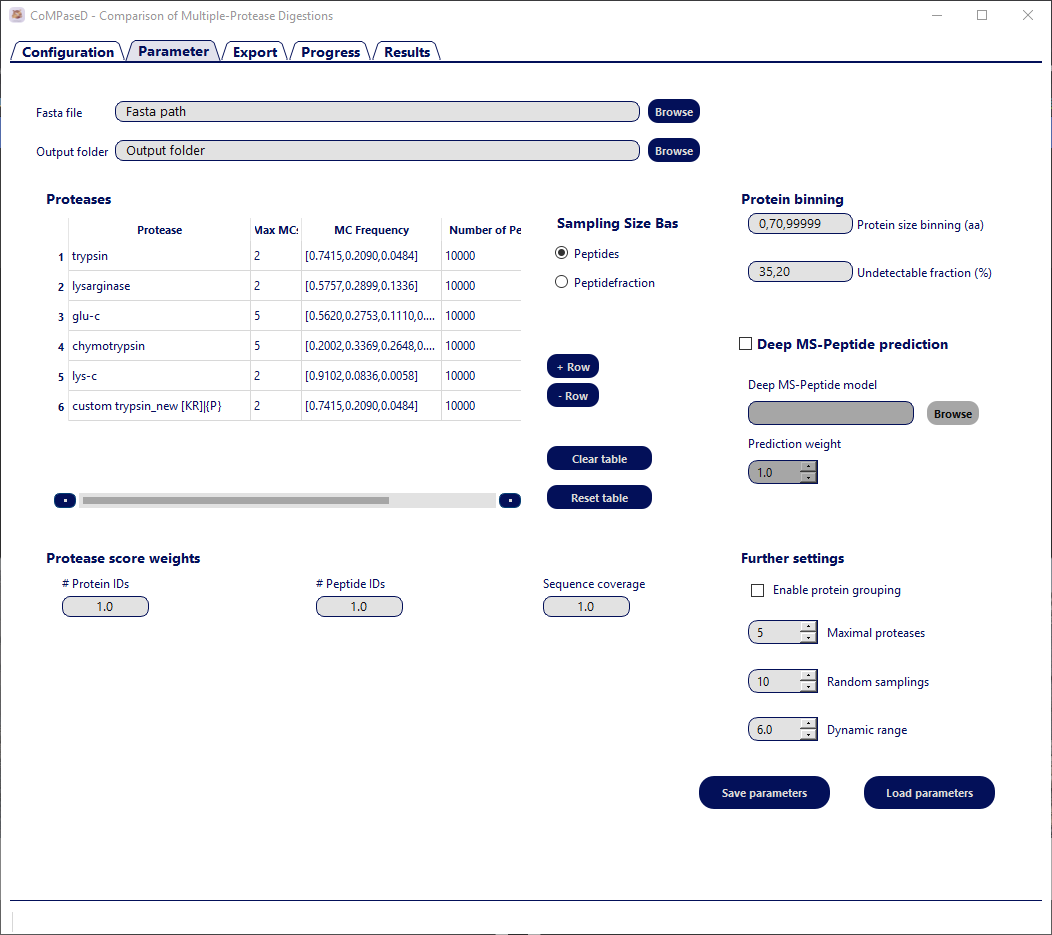Go to the Export tab
Image resolution: width=1052 pixels, height=935 pixels.
click(x=255, y=52)
